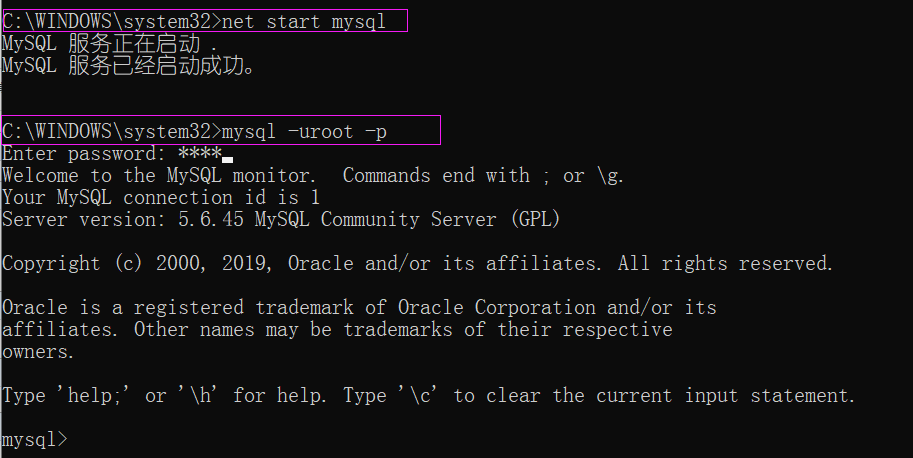Click the Server version 5.6.45 line
913x458 pixels.
pos(281,219)
